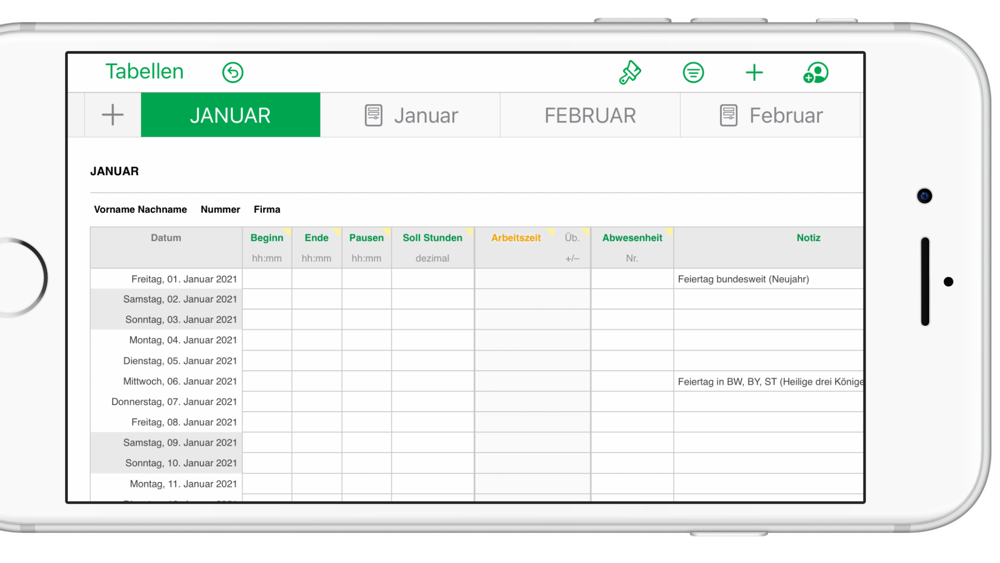Select the Abwesenheit column header

(632, 238)
